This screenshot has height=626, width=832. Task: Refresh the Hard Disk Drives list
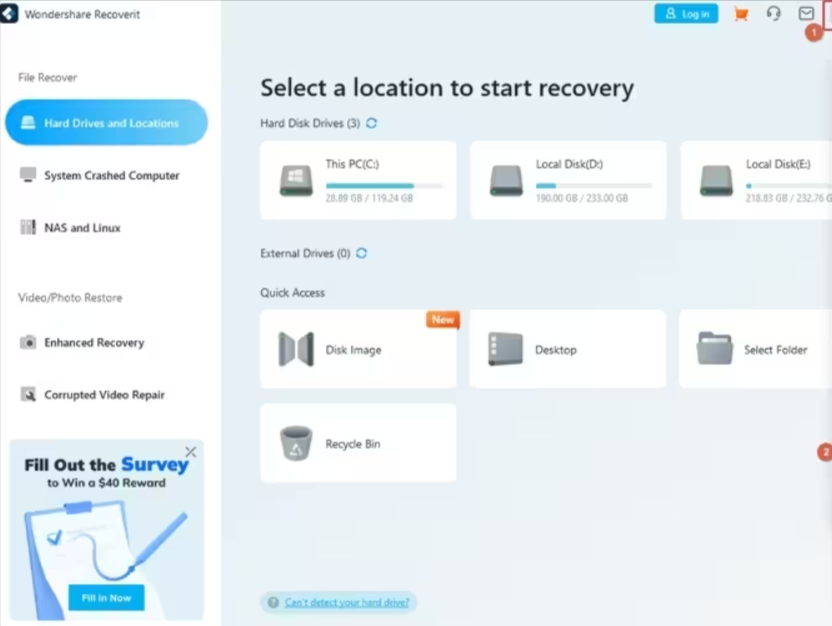pos(371,123)
